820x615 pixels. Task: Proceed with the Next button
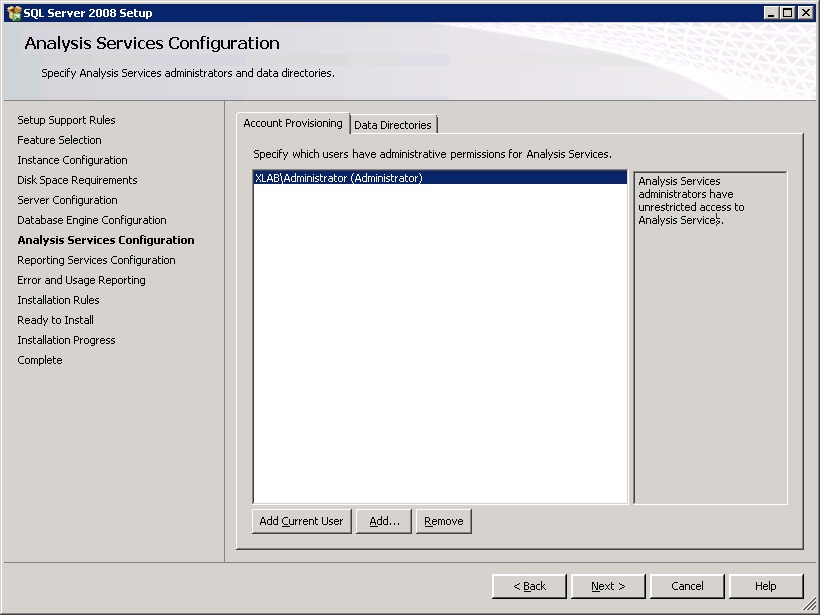[608, 586]
